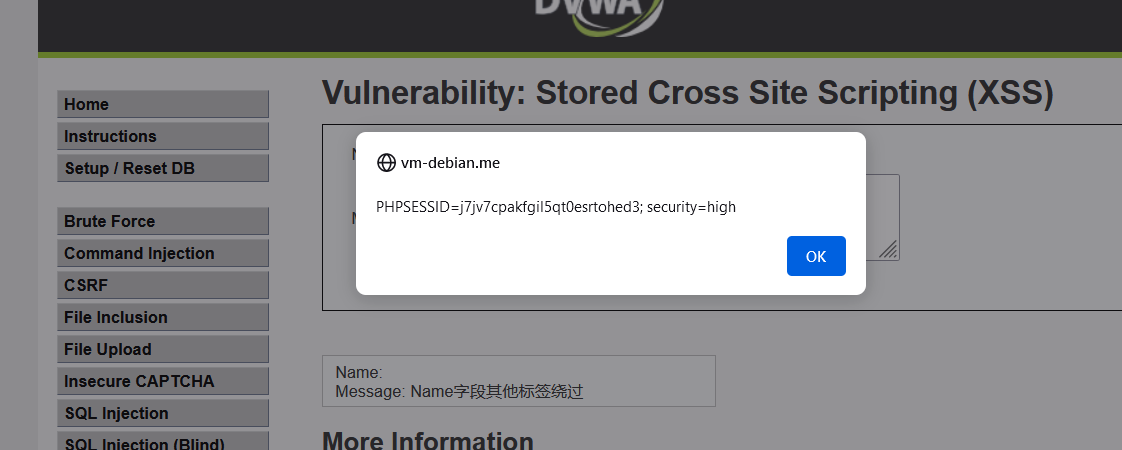Click the message textarea resize handle
This screenshot has height=450, width=1122.
coord(888,250)
